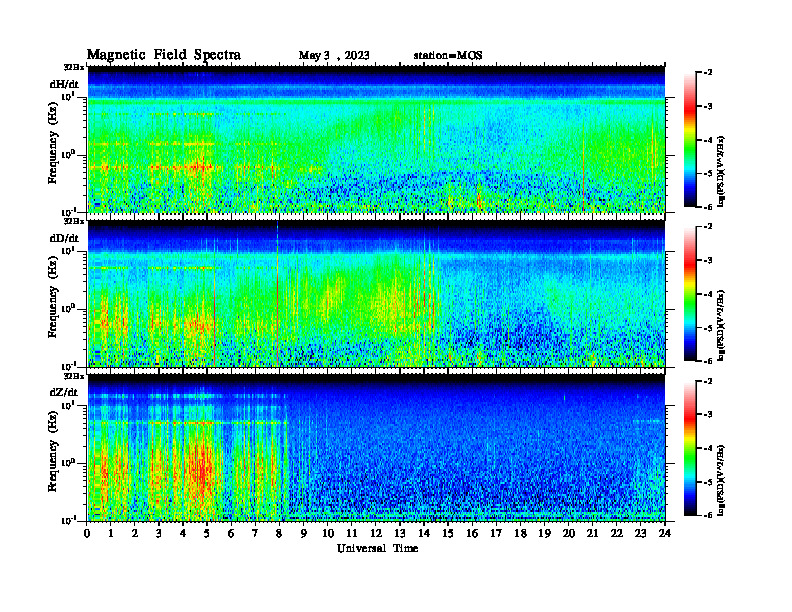This screenshot has height=612, width=792.
Task: Click the hour "22" tick label
Action: pyautogui.click(x=617, y=533)
